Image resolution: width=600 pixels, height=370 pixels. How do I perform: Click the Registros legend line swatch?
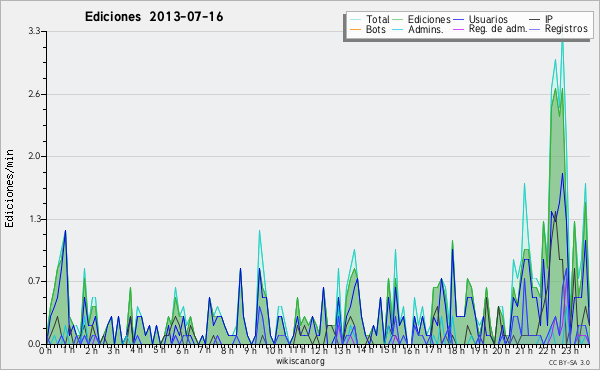(535, 29)
